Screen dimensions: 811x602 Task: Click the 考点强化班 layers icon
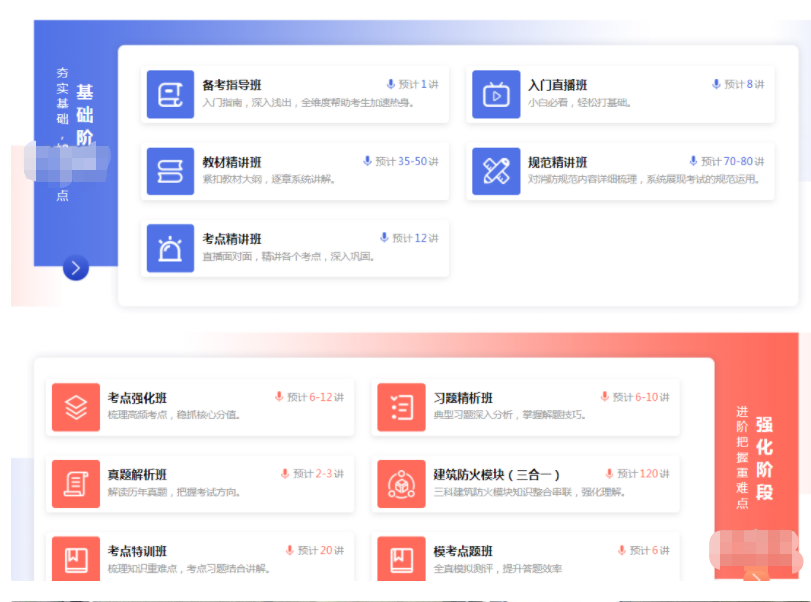click(76, 407)
